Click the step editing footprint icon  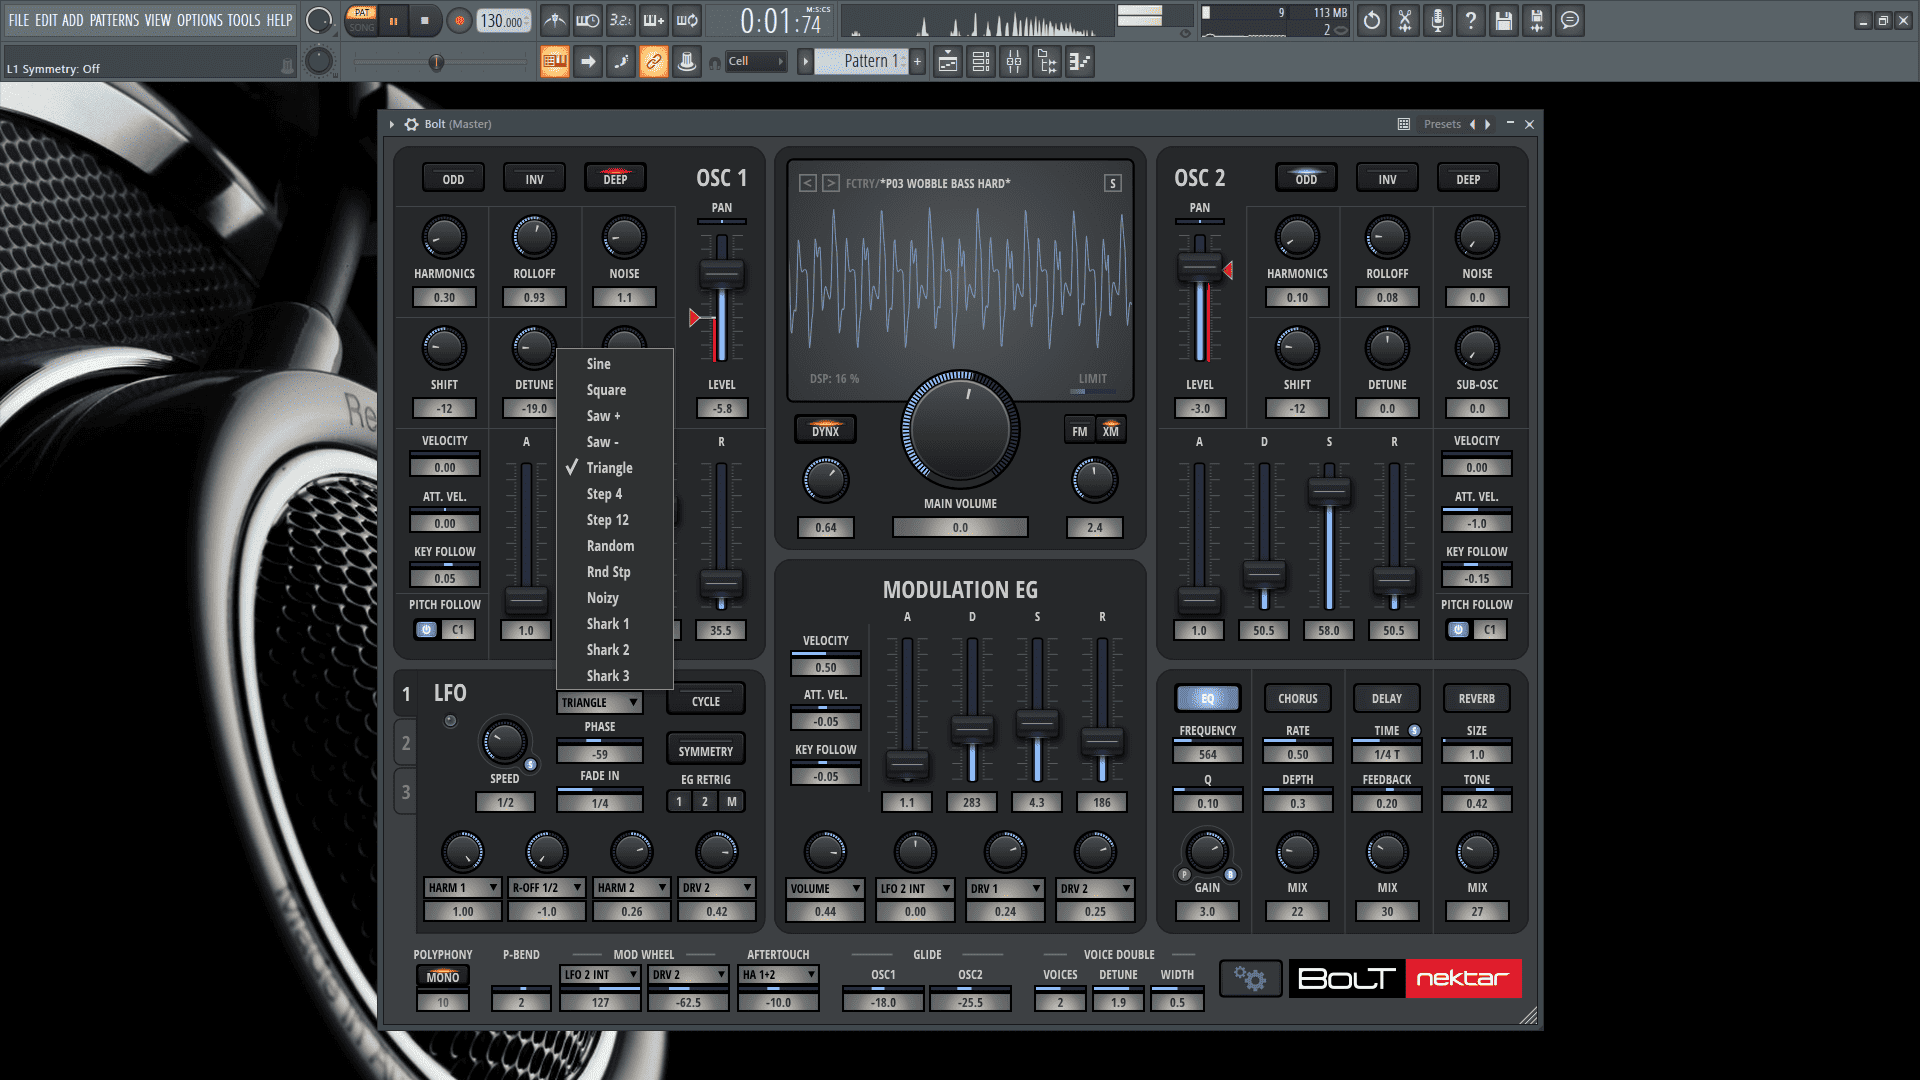[x=621, y=62]
